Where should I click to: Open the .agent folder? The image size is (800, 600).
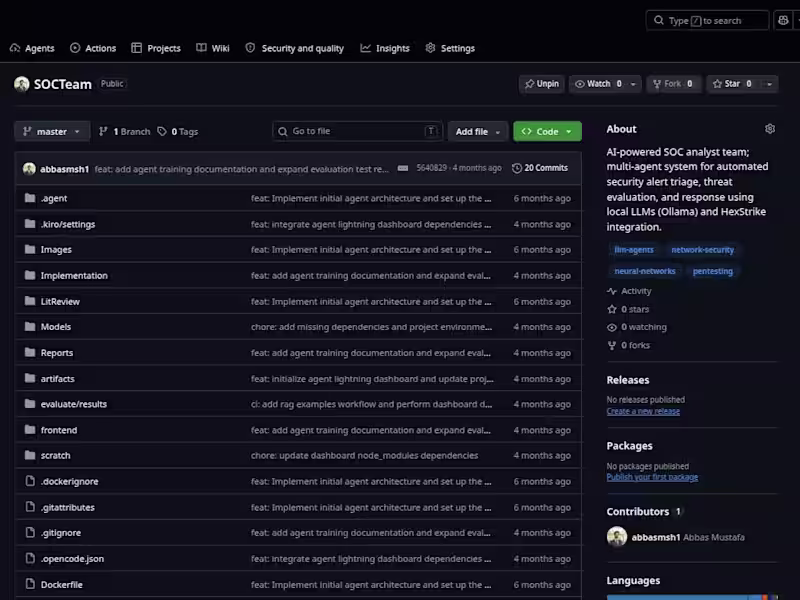point(54,198)
